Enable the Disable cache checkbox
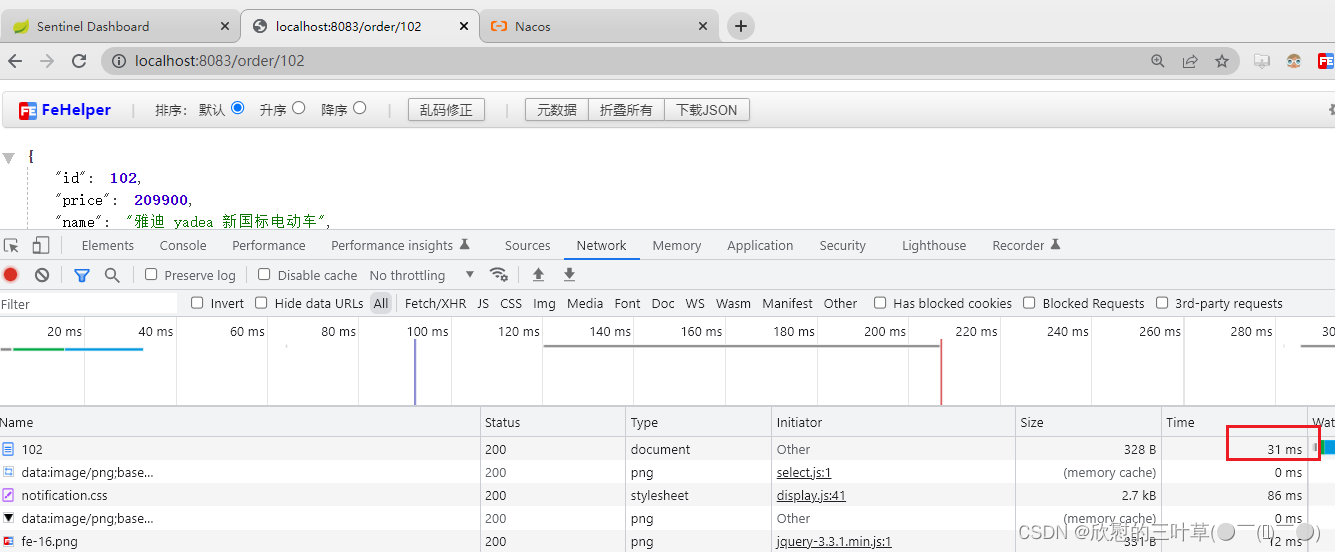Screen dimensions: 1335x552 pyautogui.click(x=264, y=274)
